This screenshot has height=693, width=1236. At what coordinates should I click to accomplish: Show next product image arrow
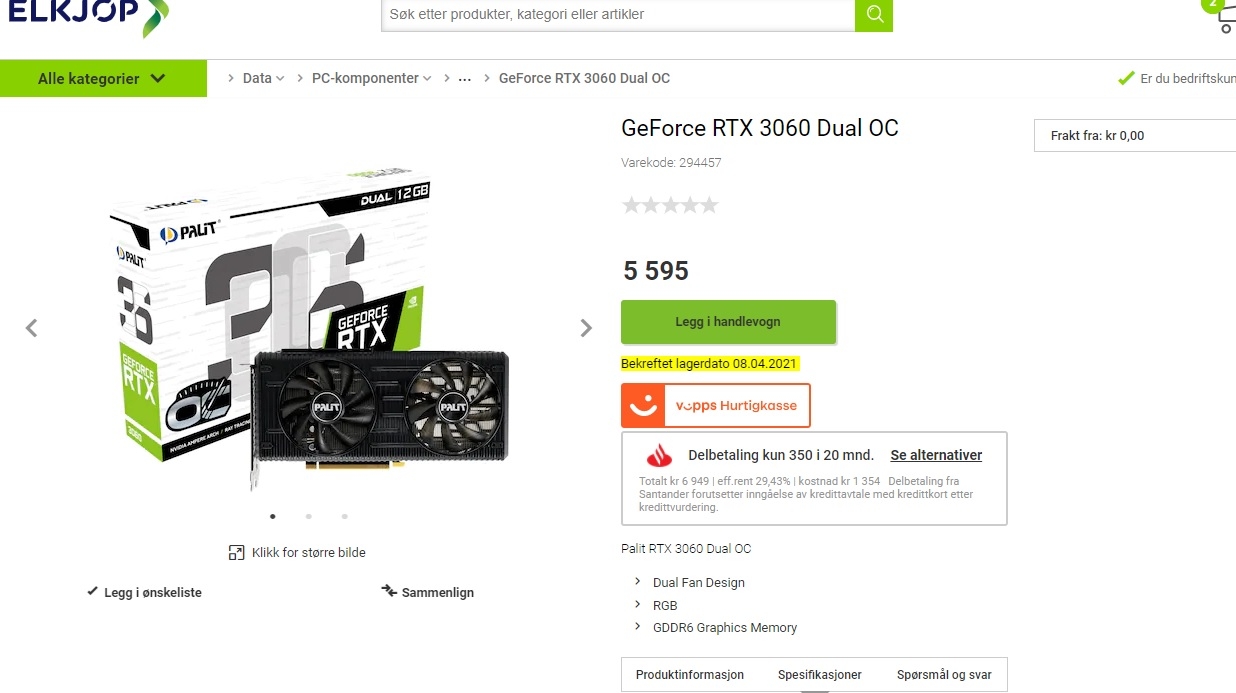click(586, 328)
